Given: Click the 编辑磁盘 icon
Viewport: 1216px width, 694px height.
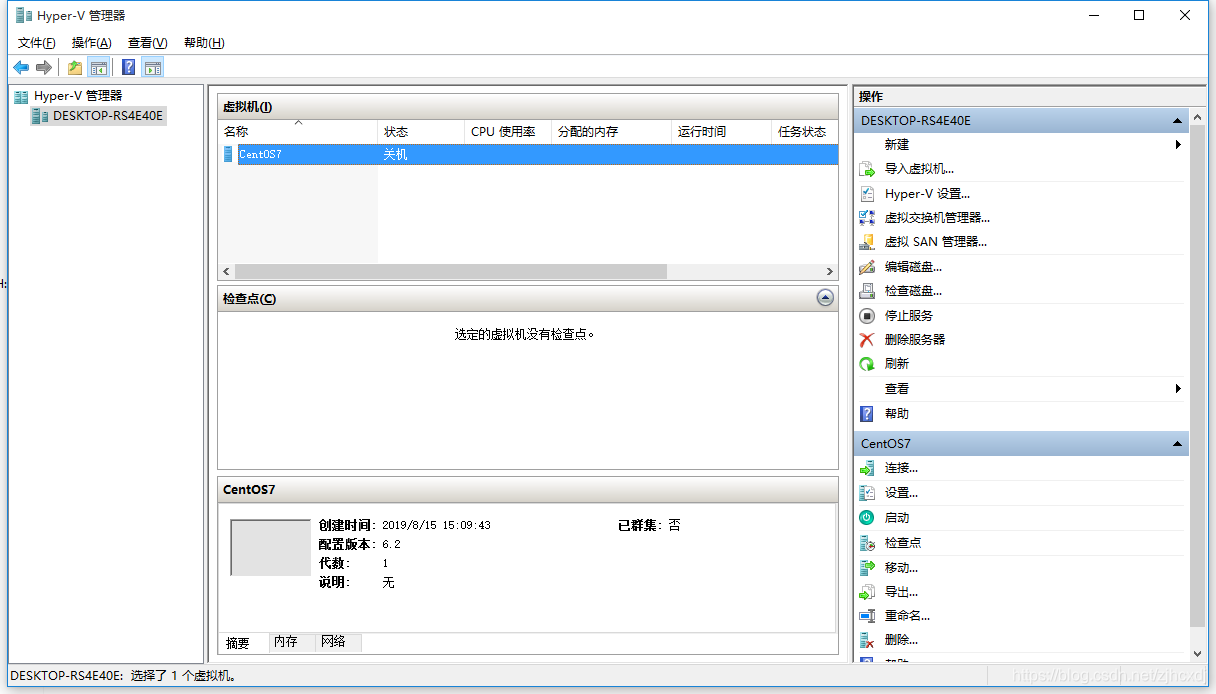Looking at the screenshot, I should 867,267.
